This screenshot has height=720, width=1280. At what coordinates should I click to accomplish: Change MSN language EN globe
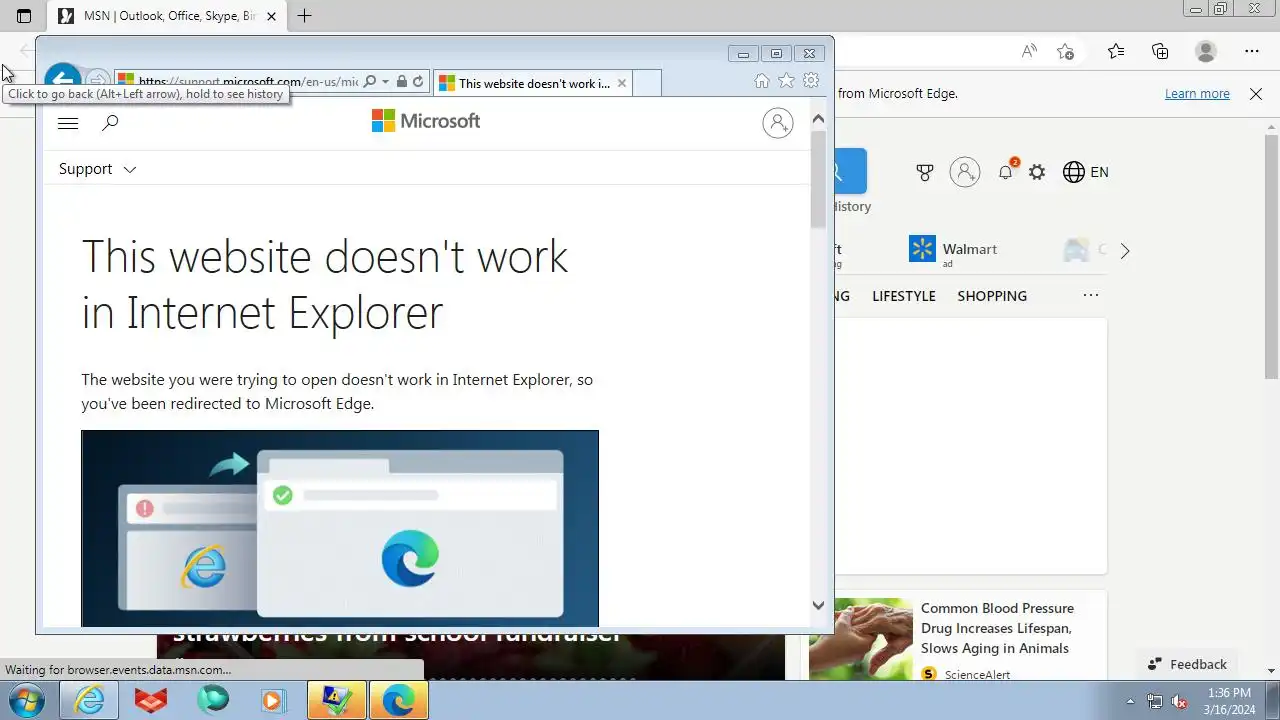pos(1086,172)
